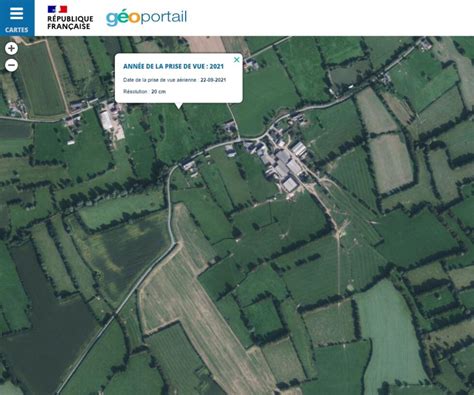Click the Géoportail logo
Image resolution: width=474 pixels, height=395 pixels.
(x=147, y=18)
